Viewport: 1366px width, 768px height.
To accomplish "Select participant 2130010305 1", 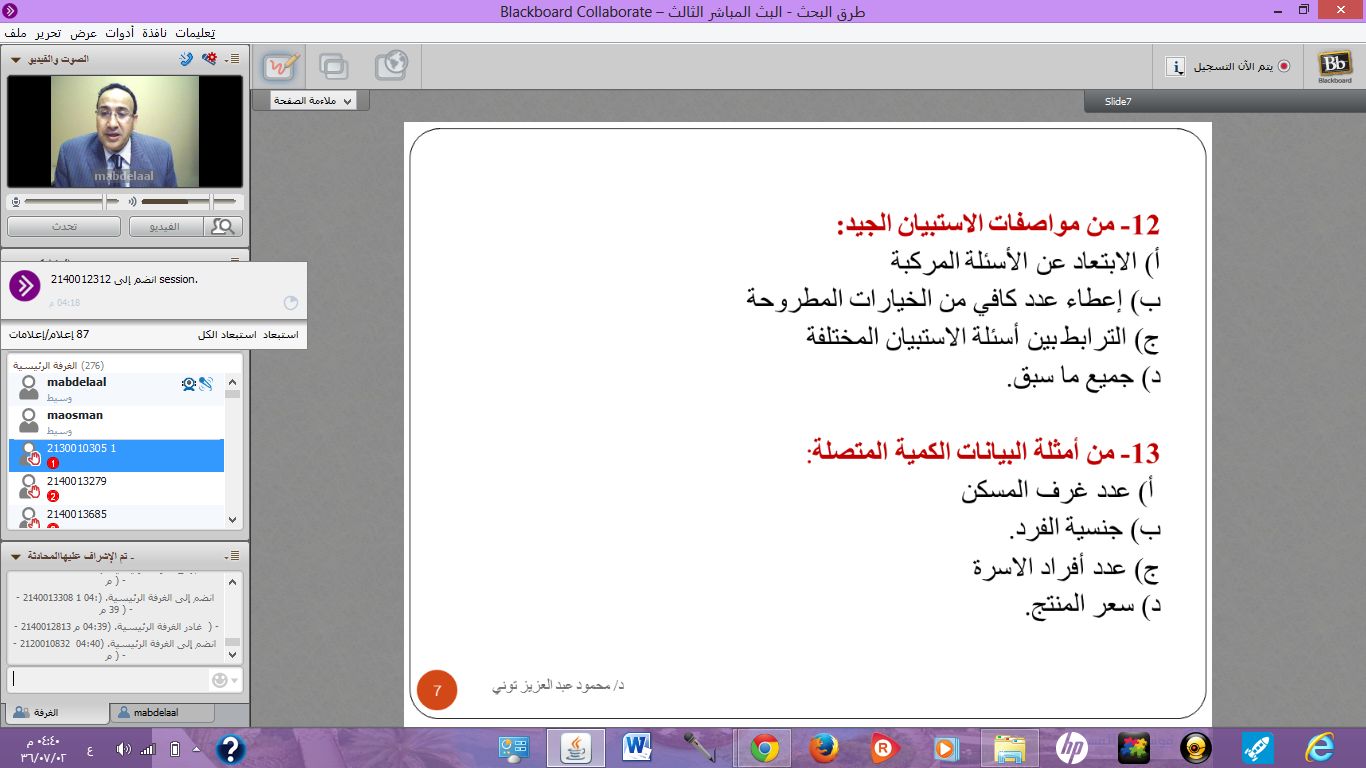I will pyautogui.click(x=116, y=456).
